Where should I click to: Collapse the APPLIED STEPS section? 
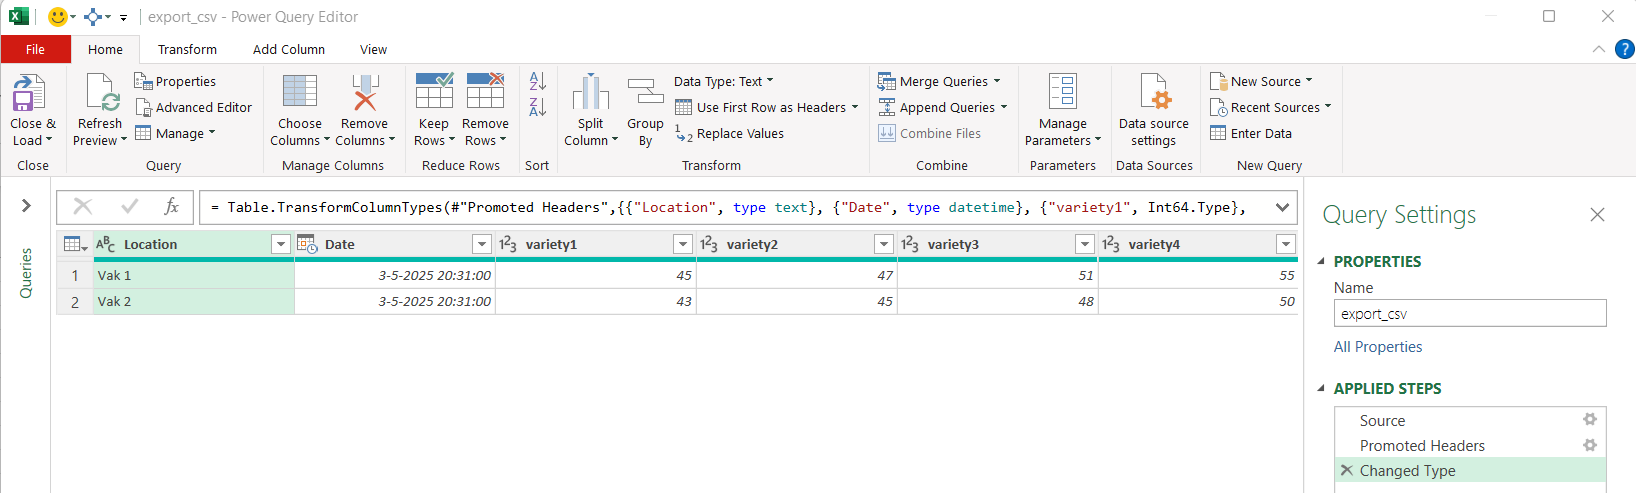[x=1321, y=388]
